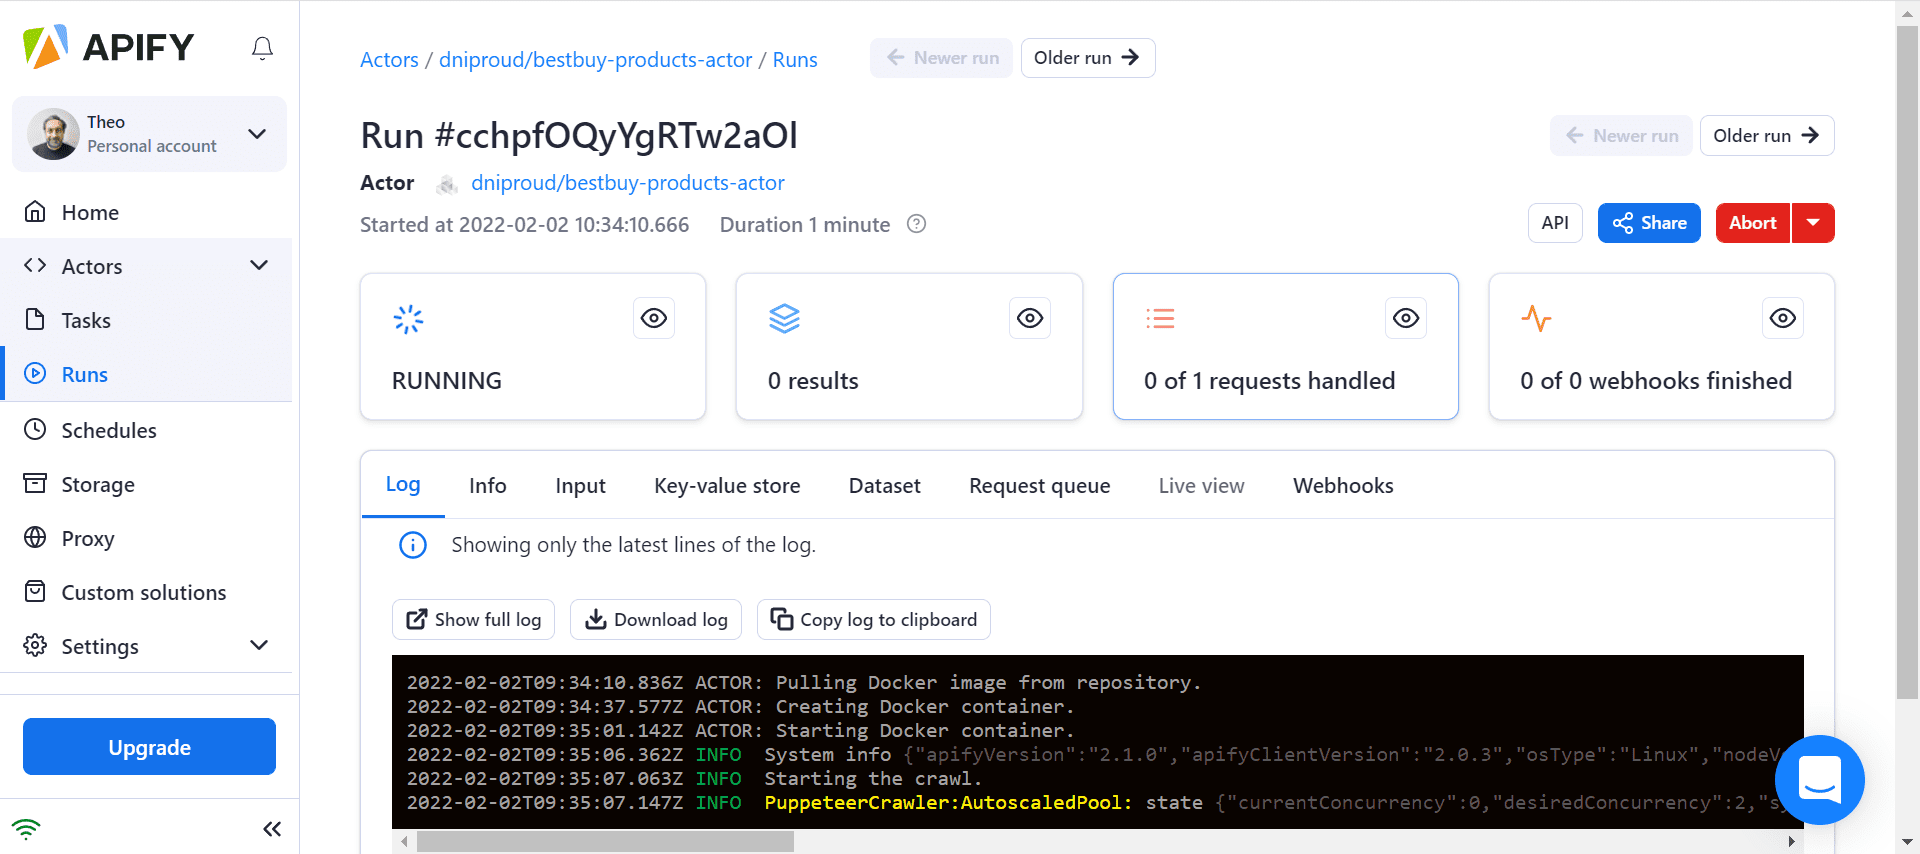The image size is (1920, 854).
Task: Expand the Theo account switcher
Action: (257, 134)
